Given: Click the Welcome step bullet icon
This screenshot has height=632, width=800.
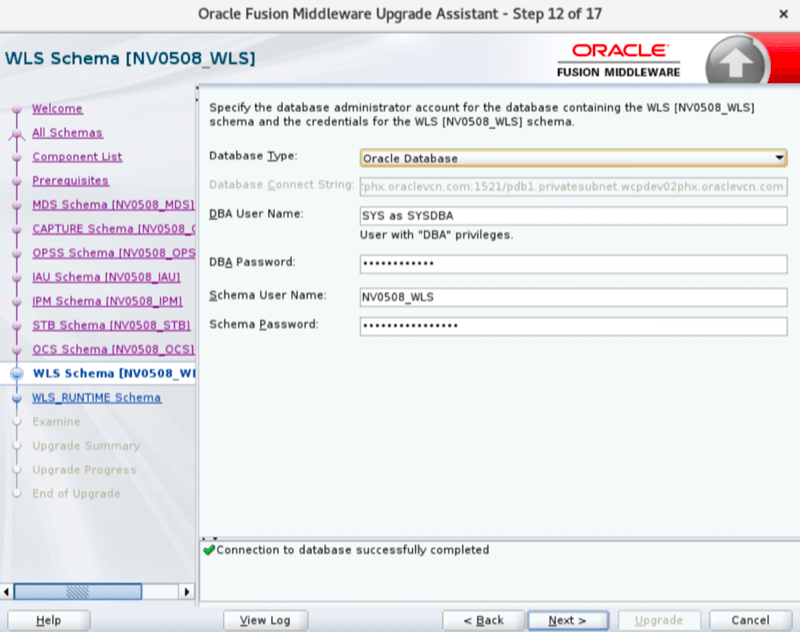Looking at the screenshot, I should (17, 109).
